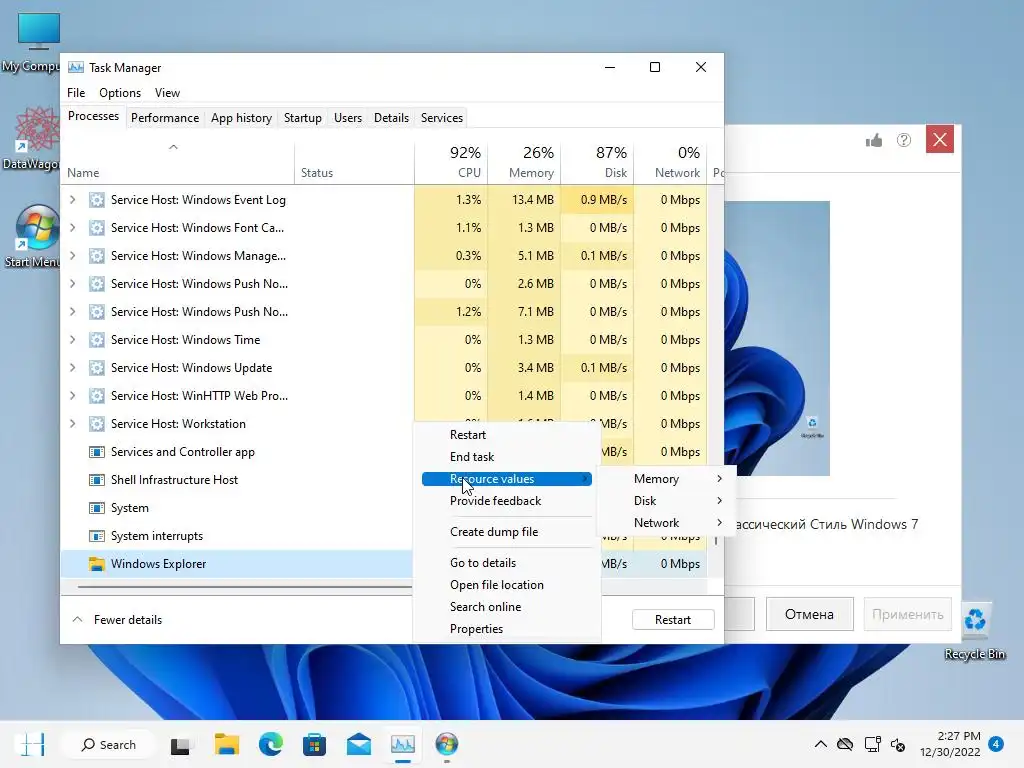Click the Windows 7 orb taskbar icon
The image size is (1024, 768).
click(x=447, y=744)
